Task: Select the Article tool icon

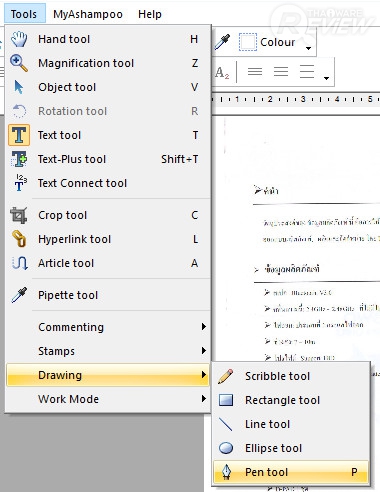Action: click(20, 263)
